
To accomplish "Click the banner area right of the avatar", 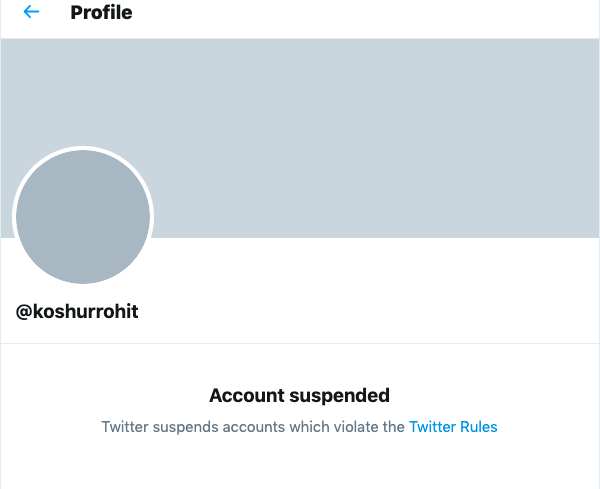I will [380, 190].
